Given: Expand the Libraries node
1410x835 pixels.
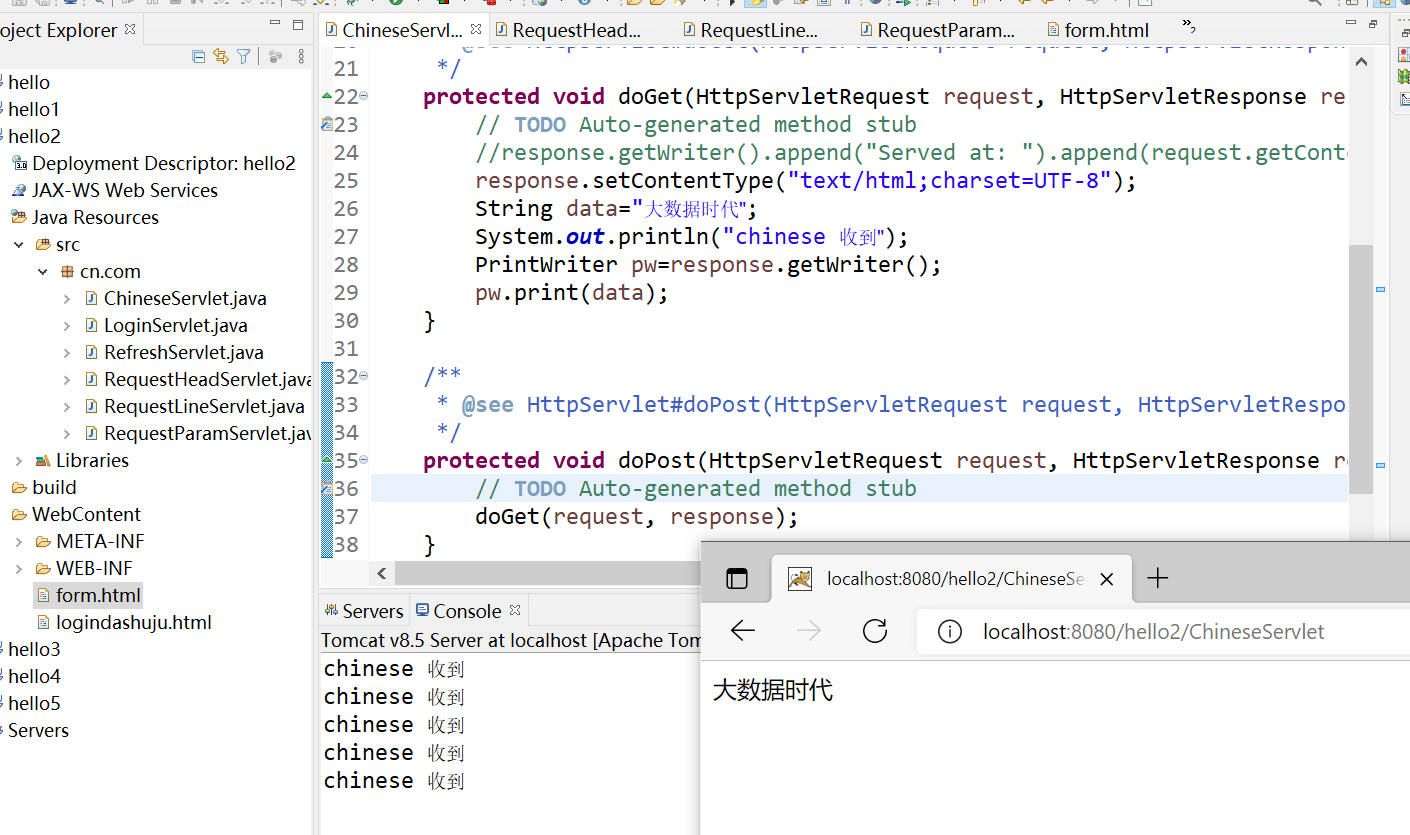Looking at the screenshot, I should pyautogui.click(x=19, y=460).
